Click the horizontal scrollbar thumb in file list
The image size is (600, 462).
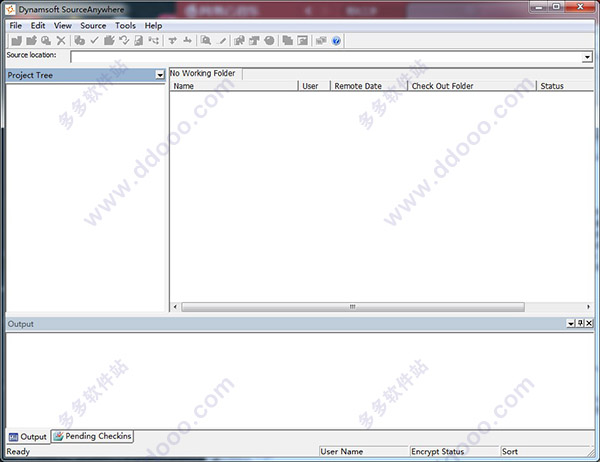coord(353,307)
